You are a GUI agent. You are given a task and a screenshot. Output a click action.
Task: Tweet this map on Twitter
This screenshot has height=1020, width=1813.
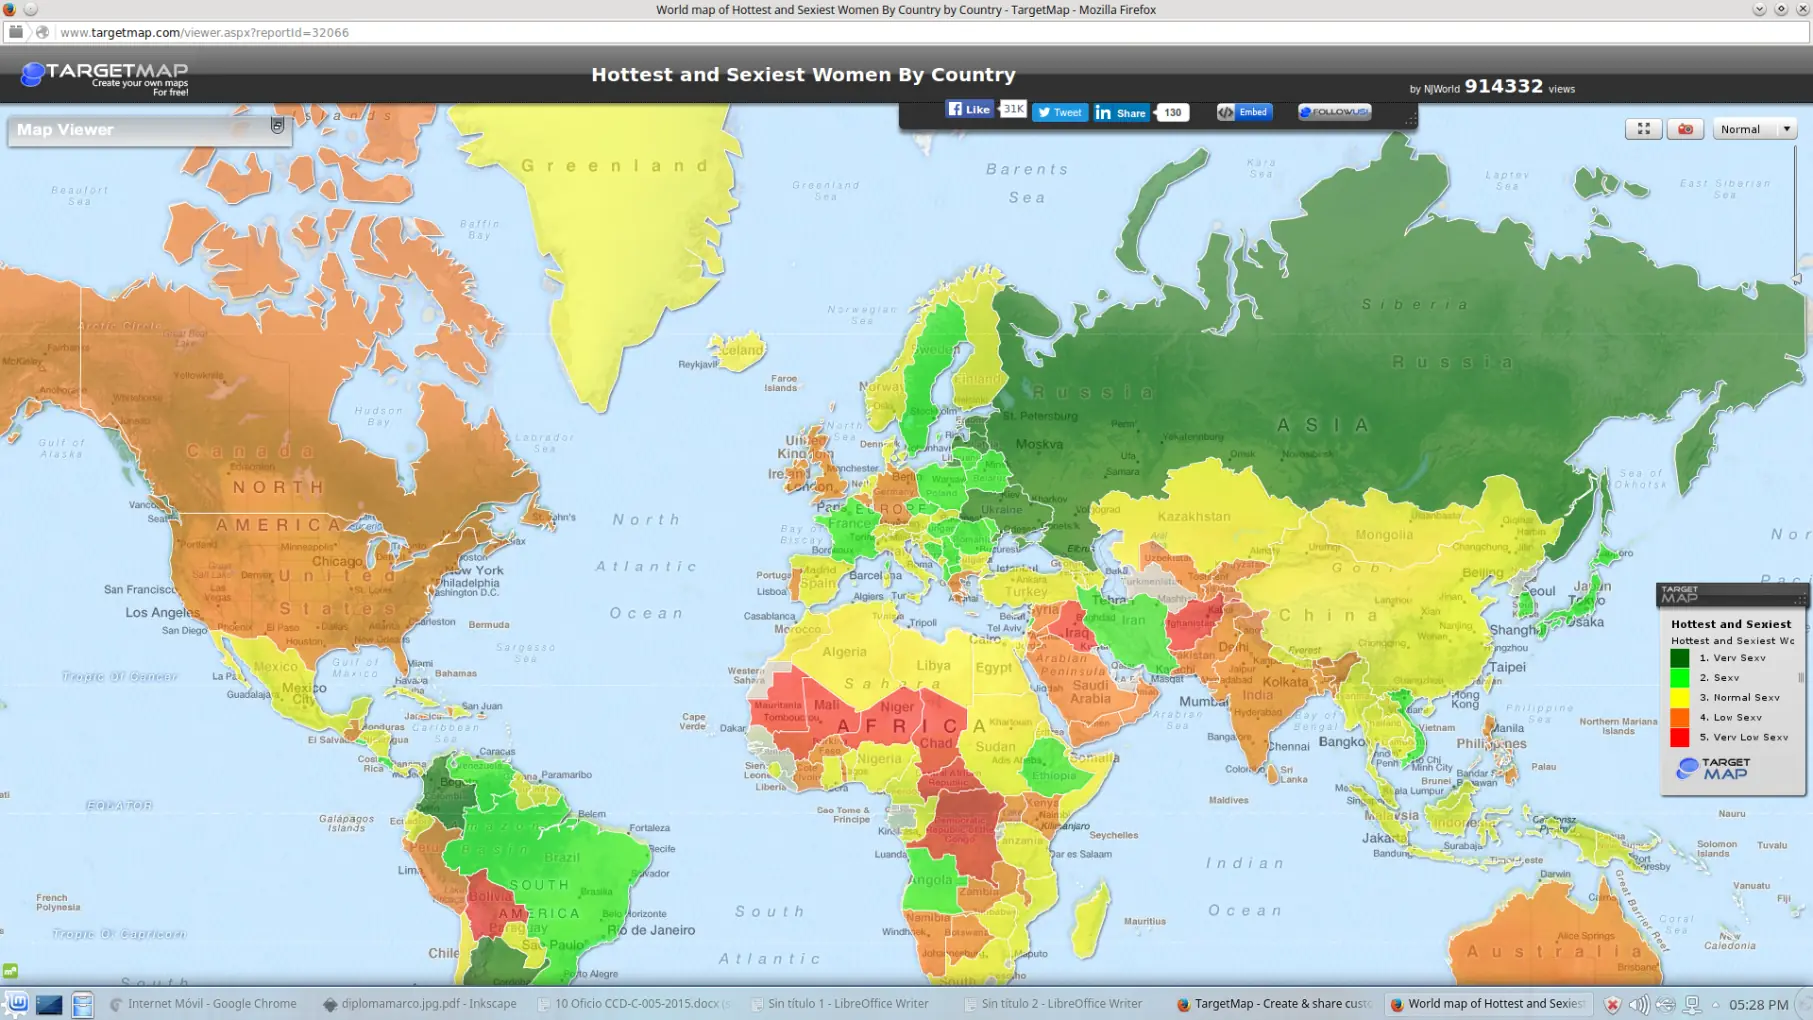pos(1059,113)
